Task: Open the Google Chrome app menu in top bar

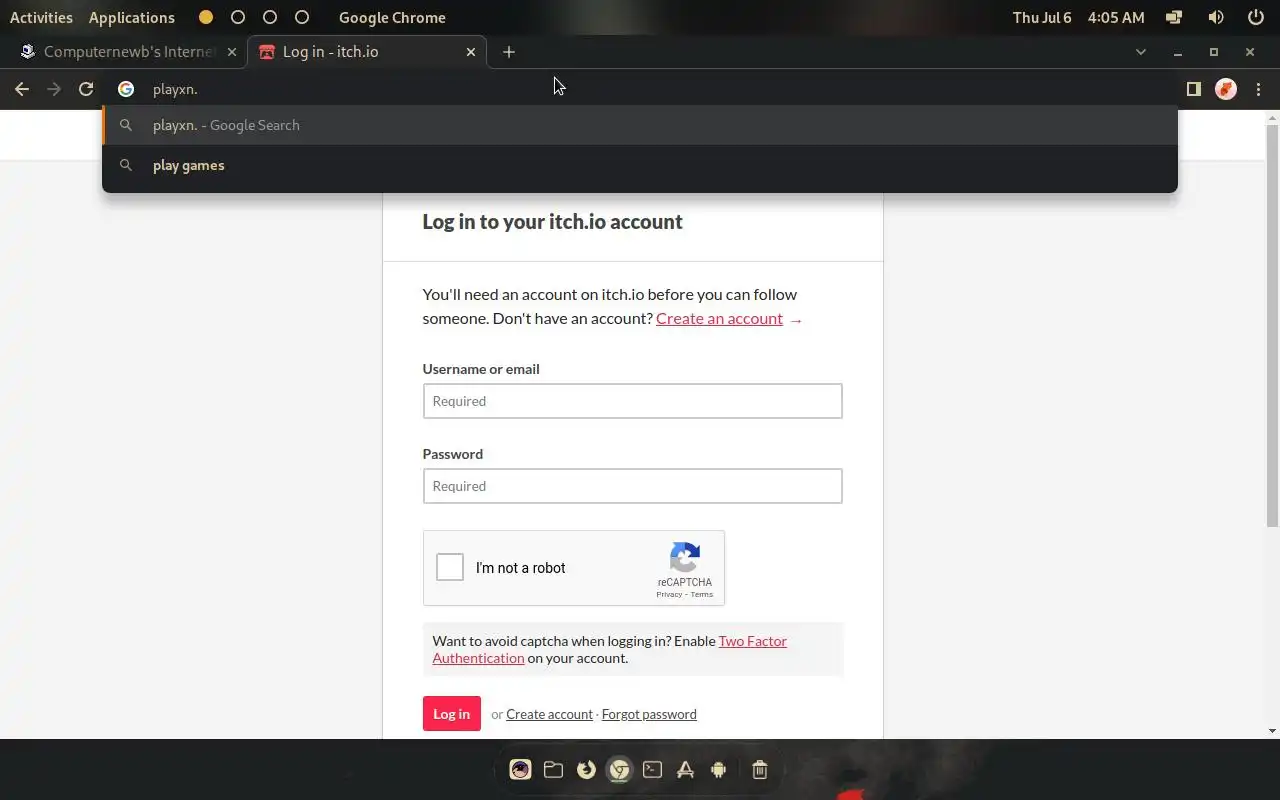Action: [392, 17]
